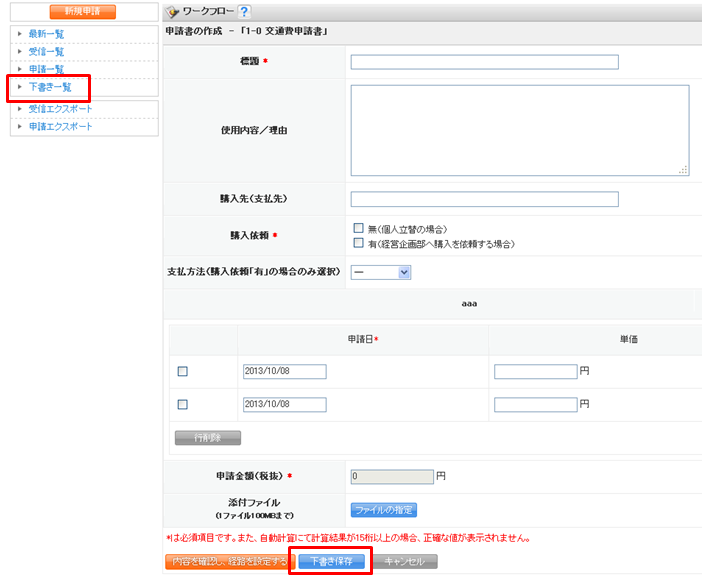
Task: Check the 無(個人立替の場合) checkbox
Action: 358,228
